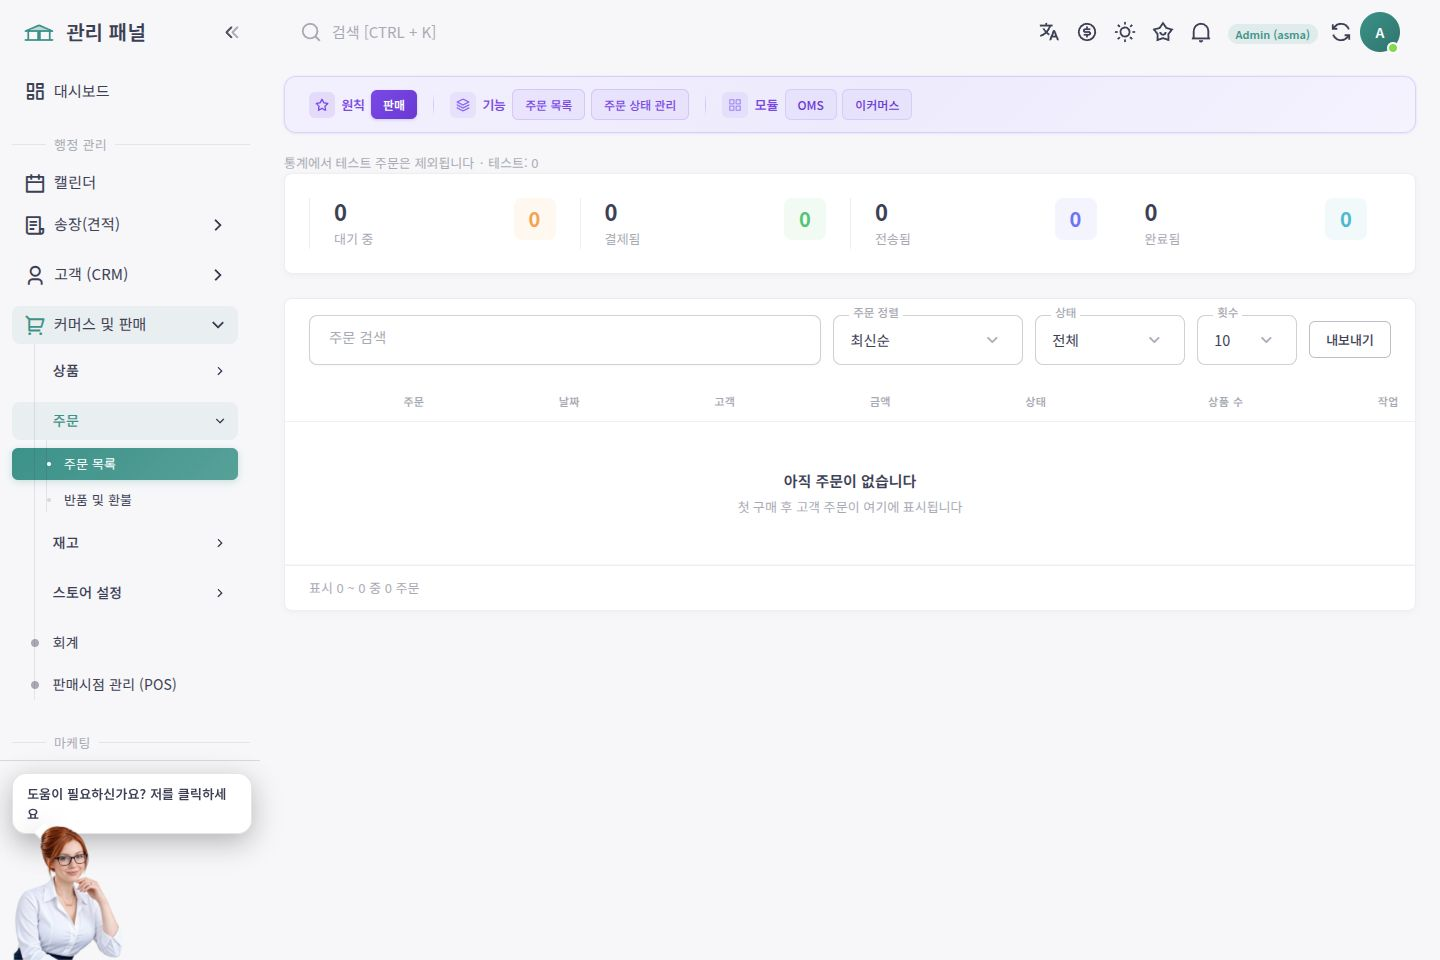Open favorites star icon in header

click(x=1163, y=32)
